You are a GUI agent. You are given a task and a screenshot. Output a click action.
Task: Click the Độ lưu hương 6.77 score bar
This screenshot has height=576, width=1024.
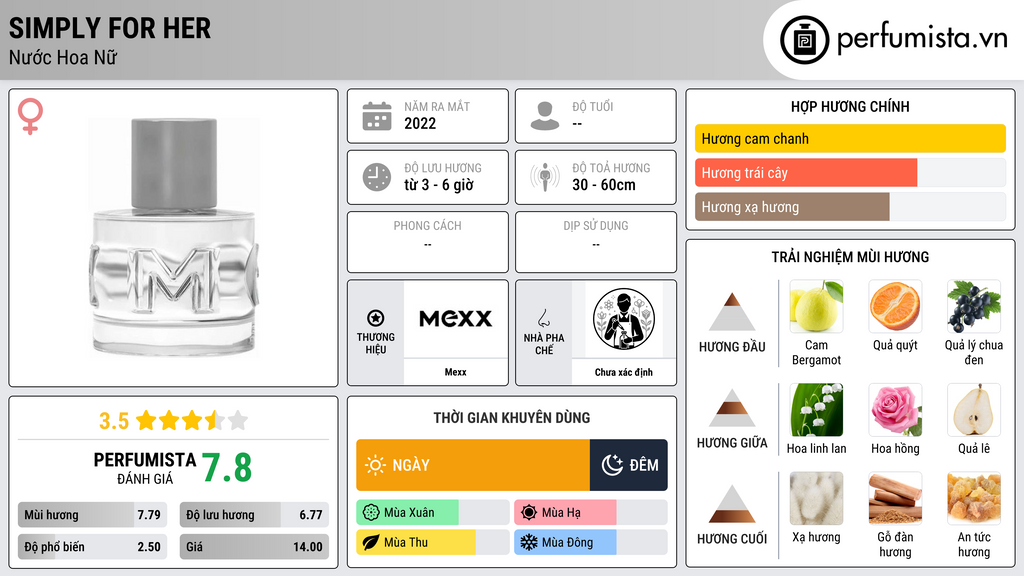254,515
